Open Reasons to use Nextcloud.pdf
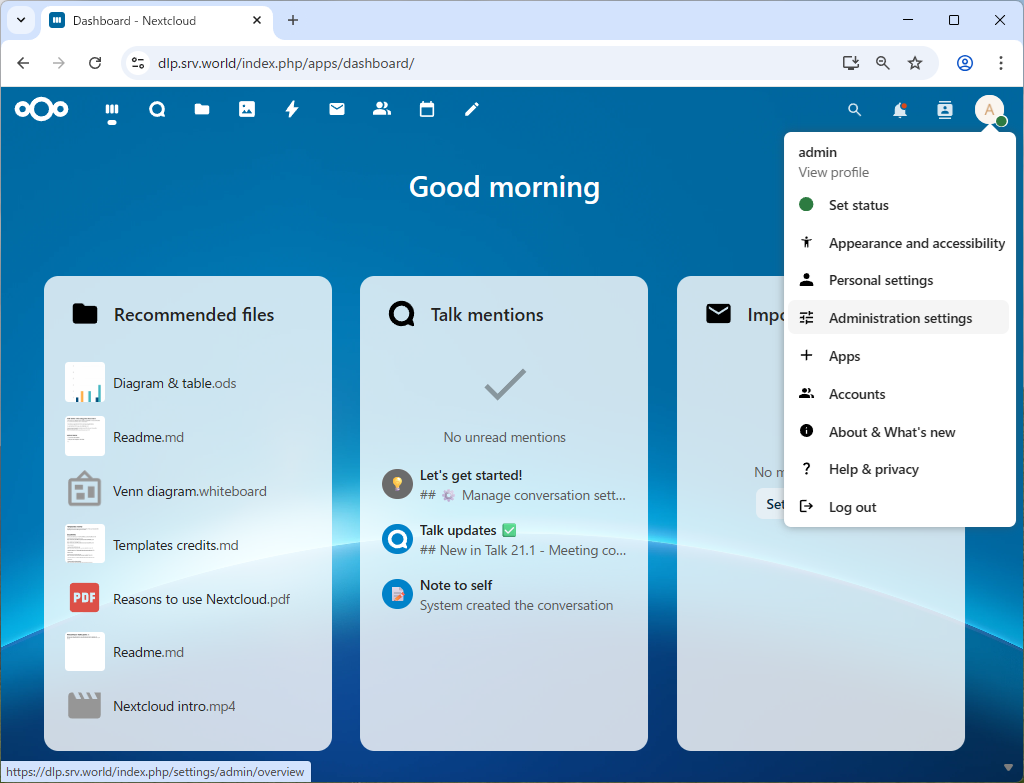 point(201,599)
